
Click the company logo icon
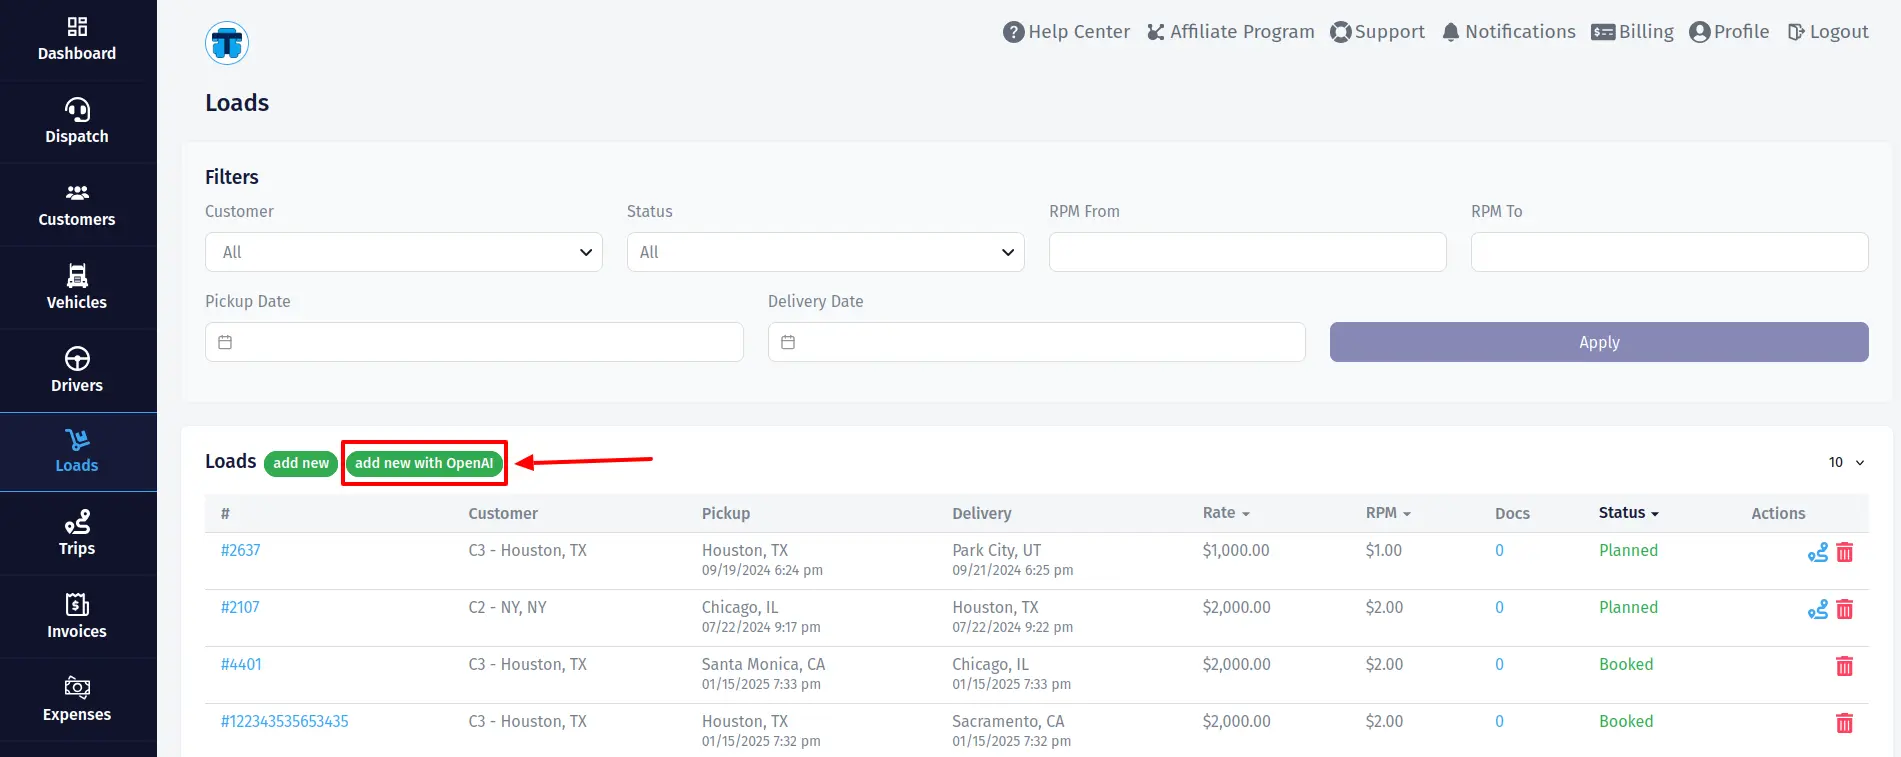click(x=227, y=43)
